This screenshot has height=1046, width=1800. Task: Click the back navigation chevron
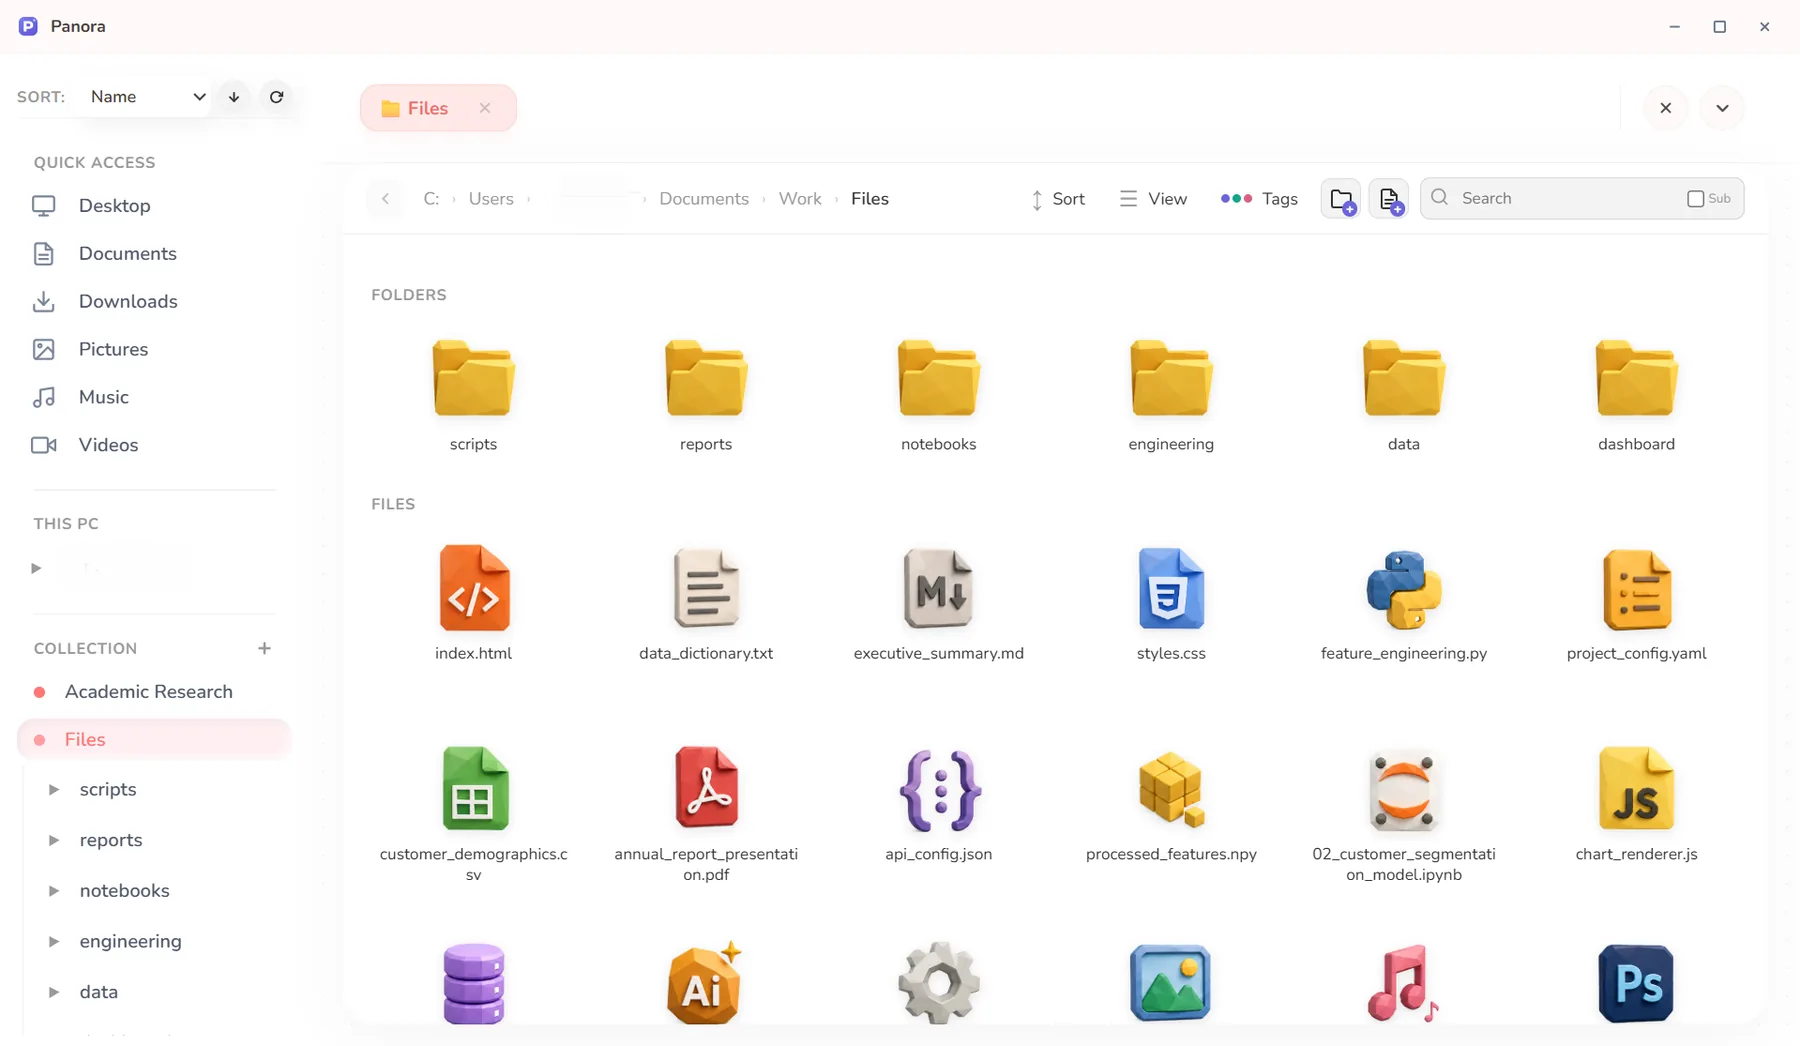point(385,199)
